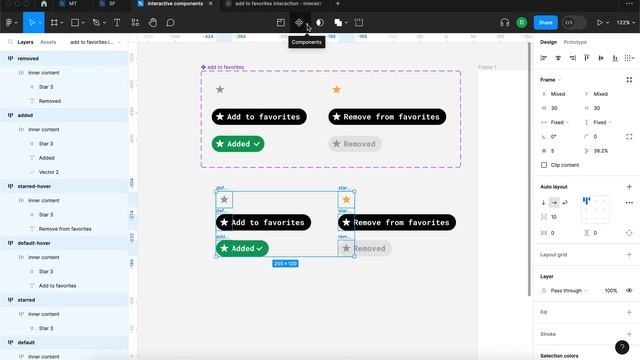The width and height of the screenshot is (640, 360).
Task: Switch to the Prototype tab
Action: pyautogui.click(x=575, y=42)
